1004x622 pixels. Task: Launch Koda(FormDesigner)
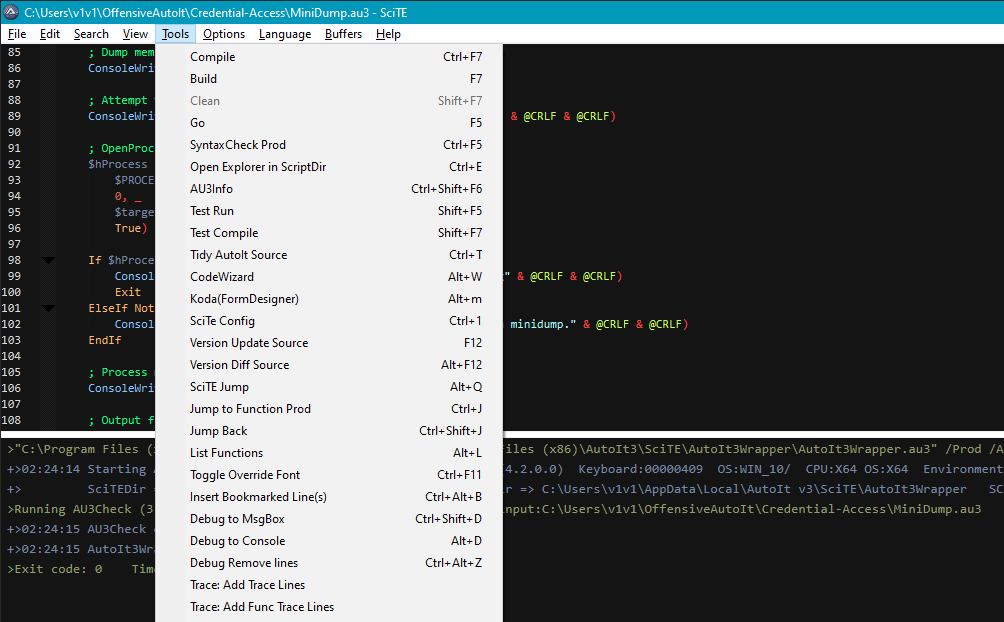329,299
